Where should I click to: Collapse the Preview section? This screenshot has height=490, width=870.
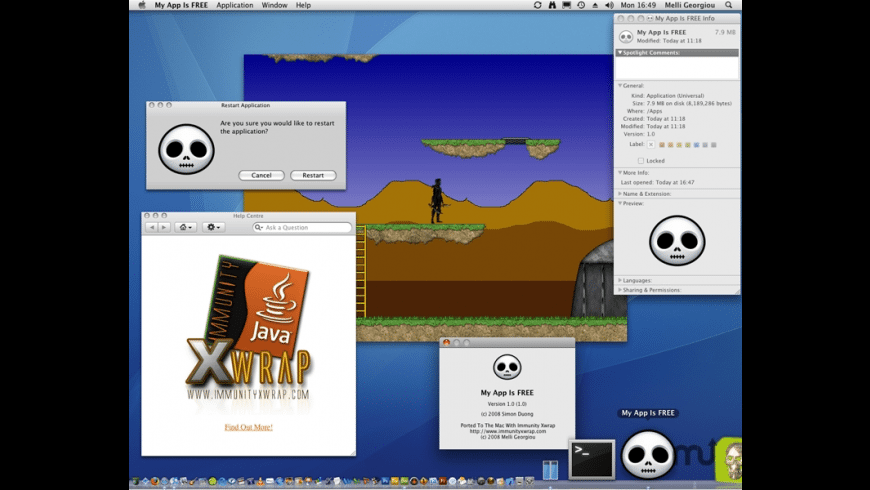620,203
